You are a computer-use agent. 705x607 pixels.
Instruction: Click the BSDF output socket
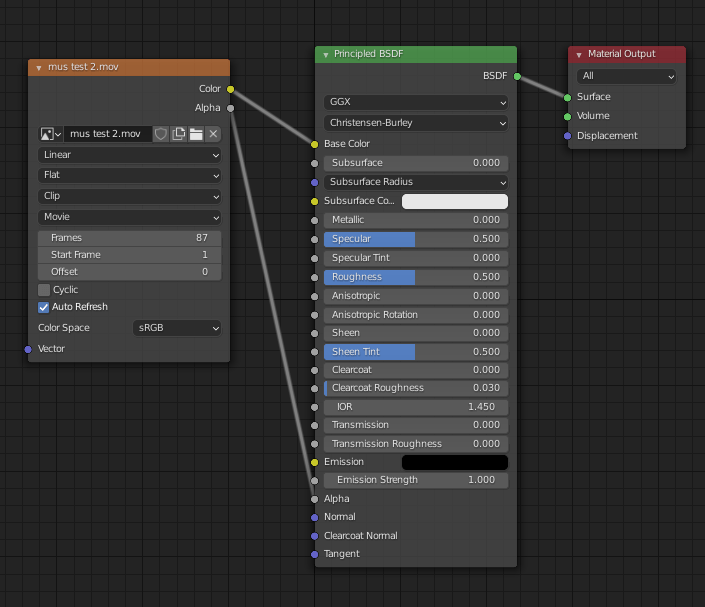pos(517,76)
